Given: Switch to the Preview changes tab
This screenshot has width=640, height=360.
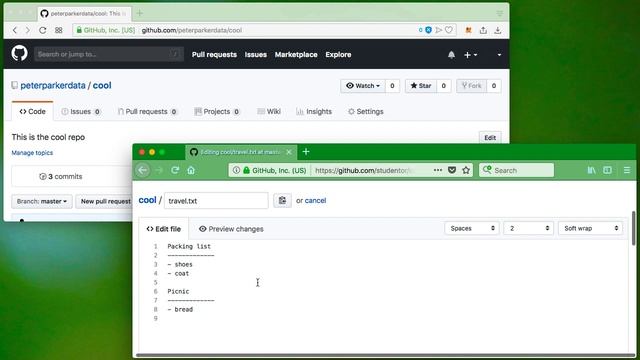Looking at the screenshot, I should pos(231,229).
